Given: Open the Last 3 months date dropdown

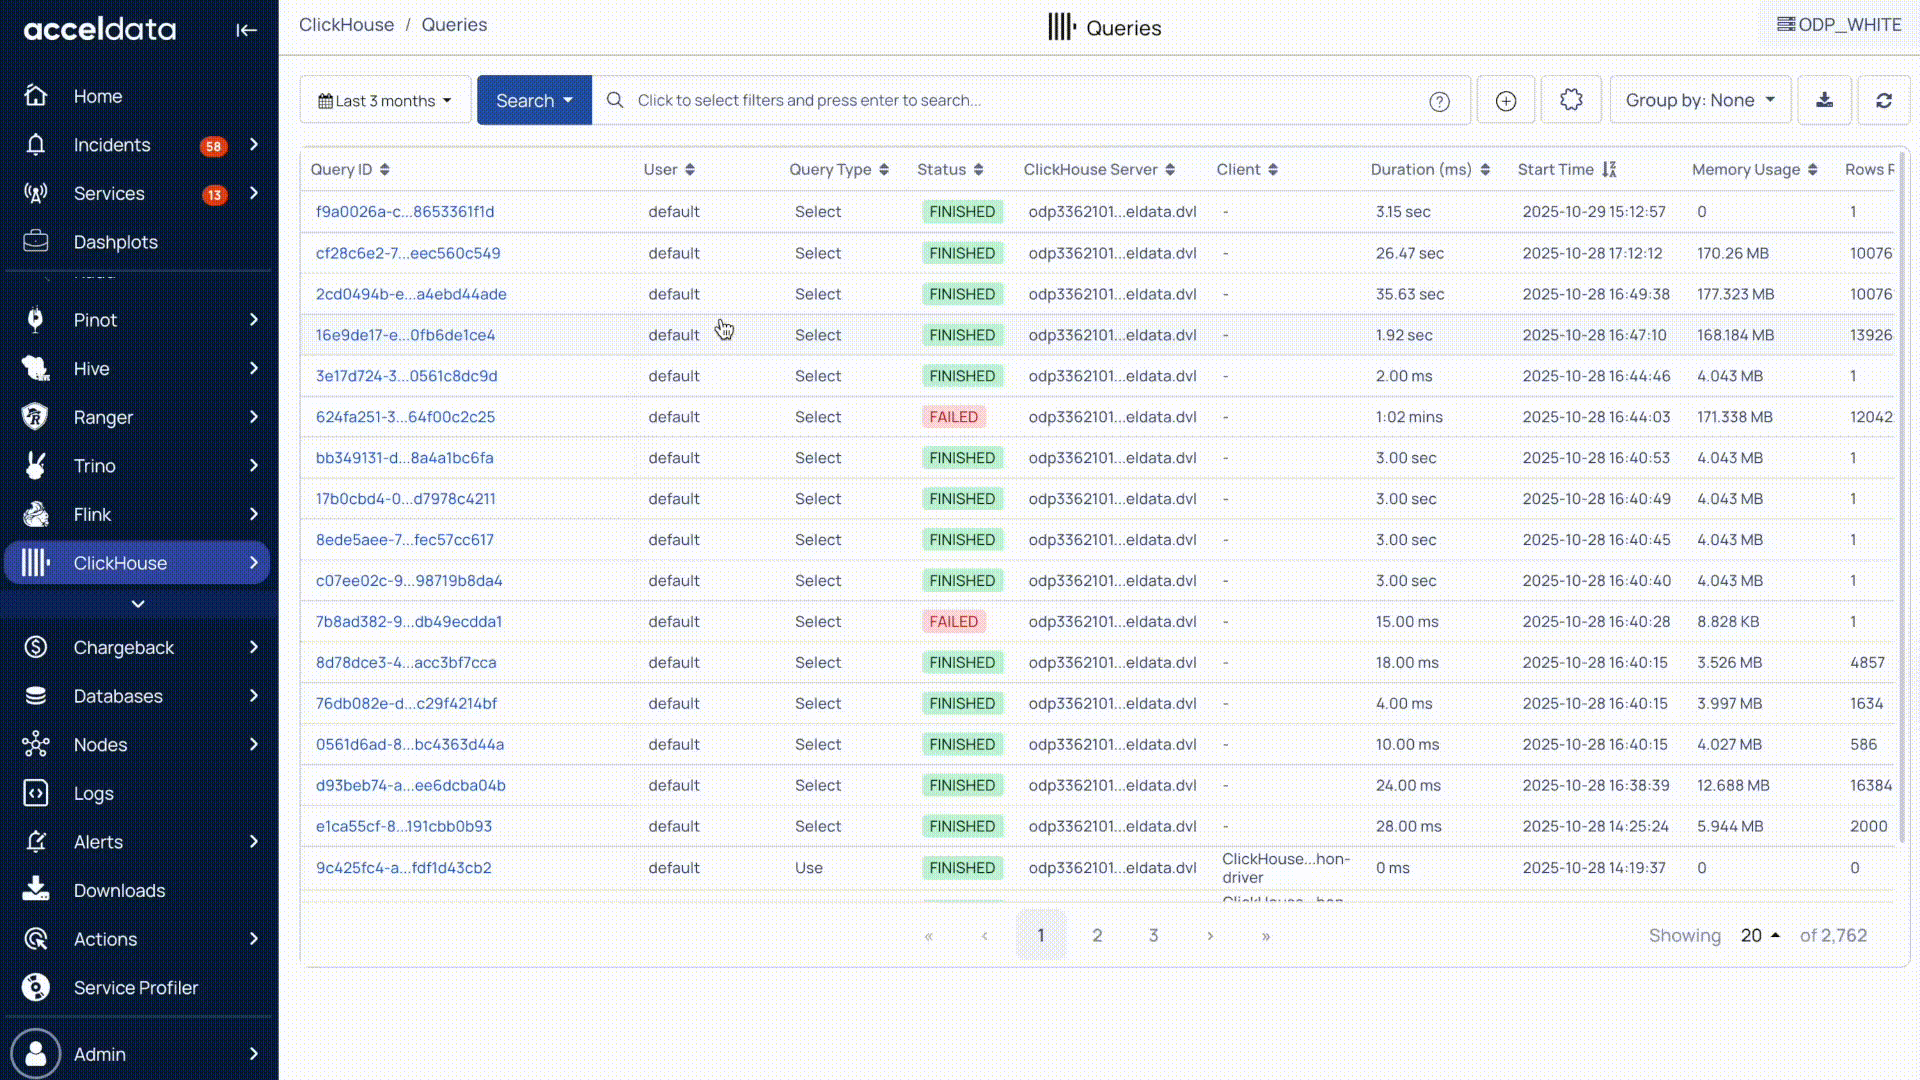Looking at the screenshot, I should [x=385, y=100].
